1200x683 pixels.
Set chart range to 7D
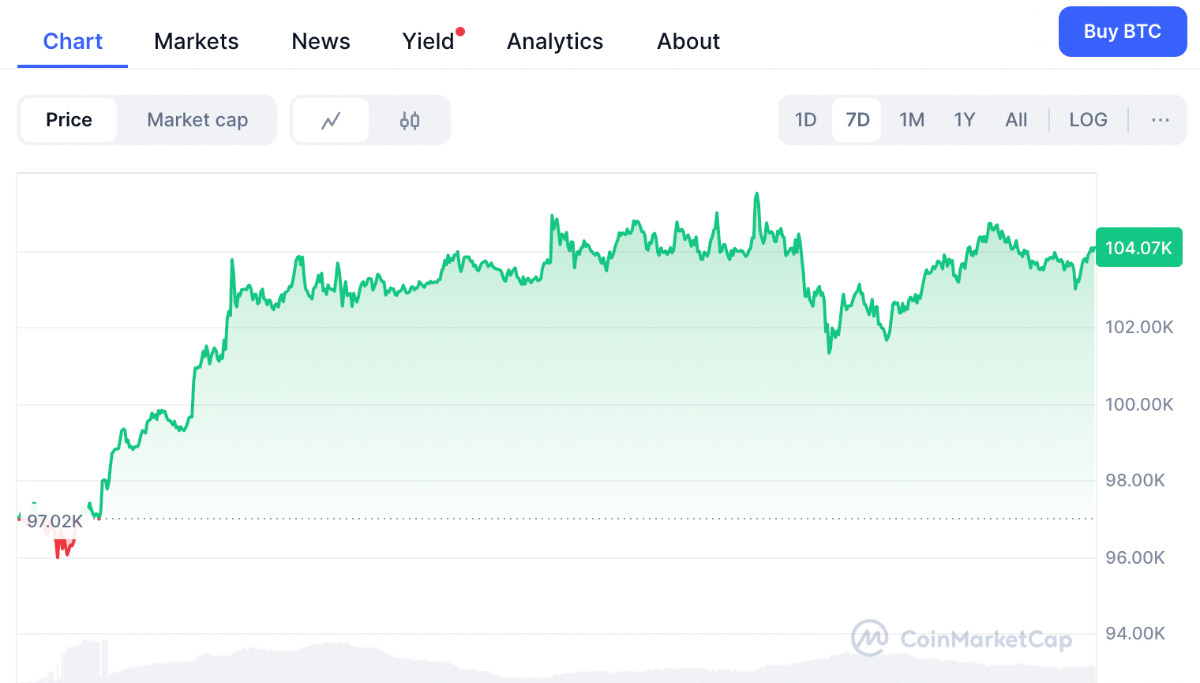[x=857, y=120]
